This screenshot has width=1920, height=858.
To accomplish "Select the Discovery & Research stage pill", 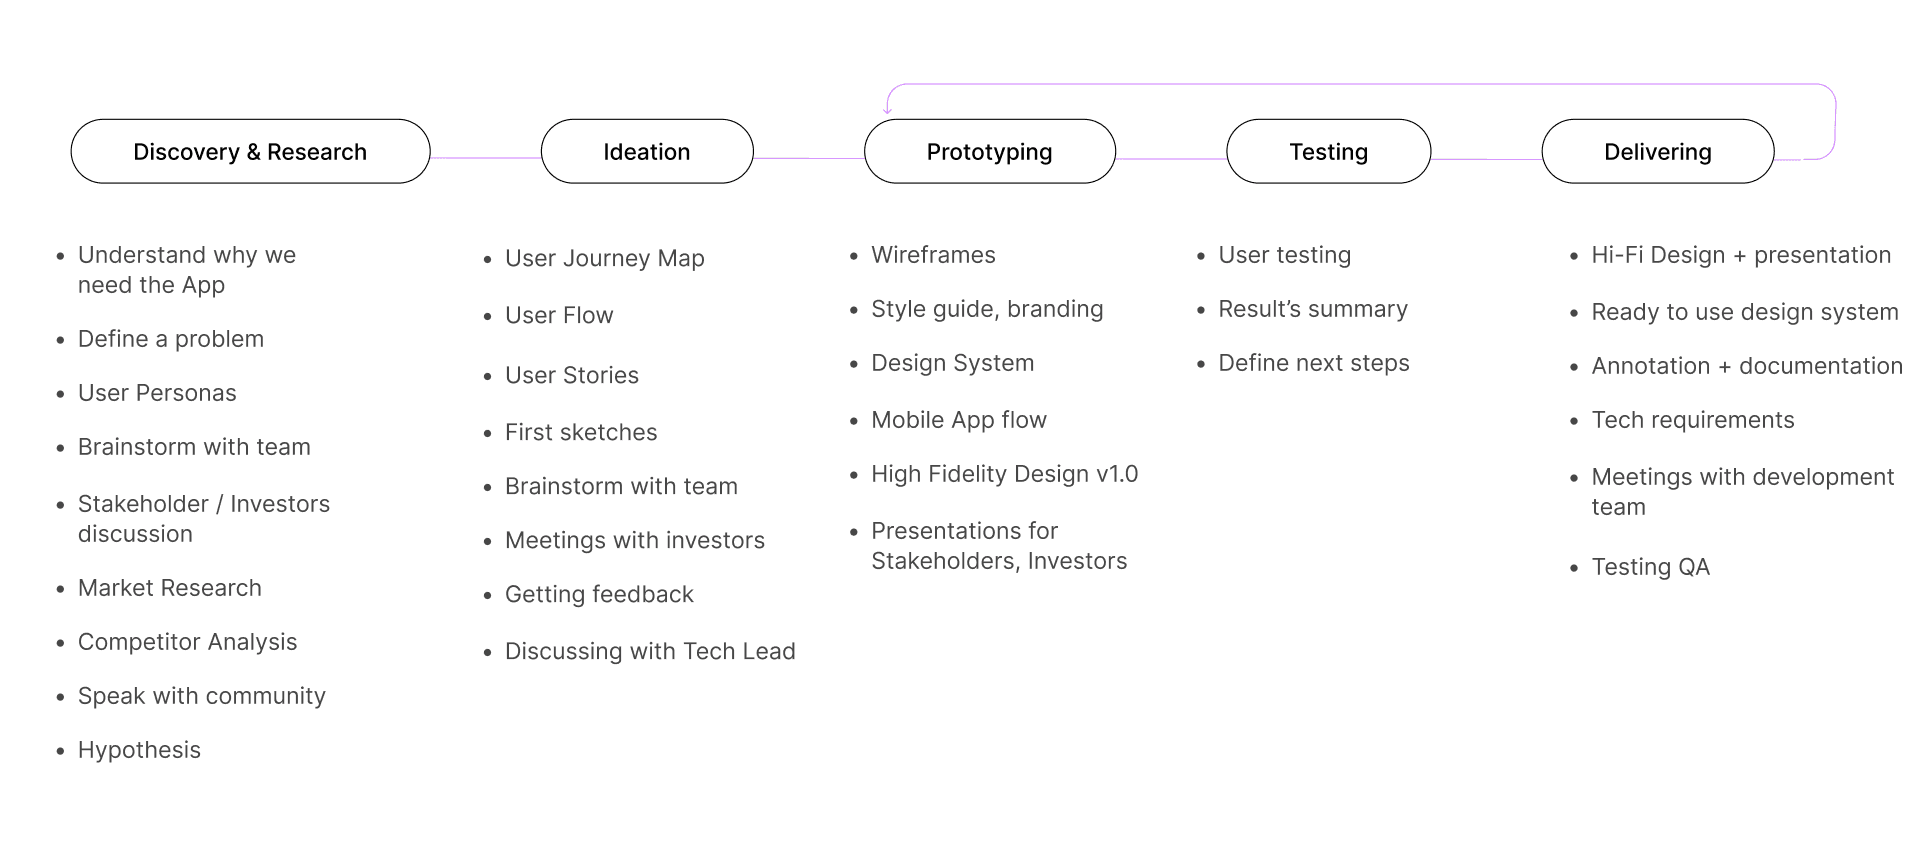I will click(250, 151).
